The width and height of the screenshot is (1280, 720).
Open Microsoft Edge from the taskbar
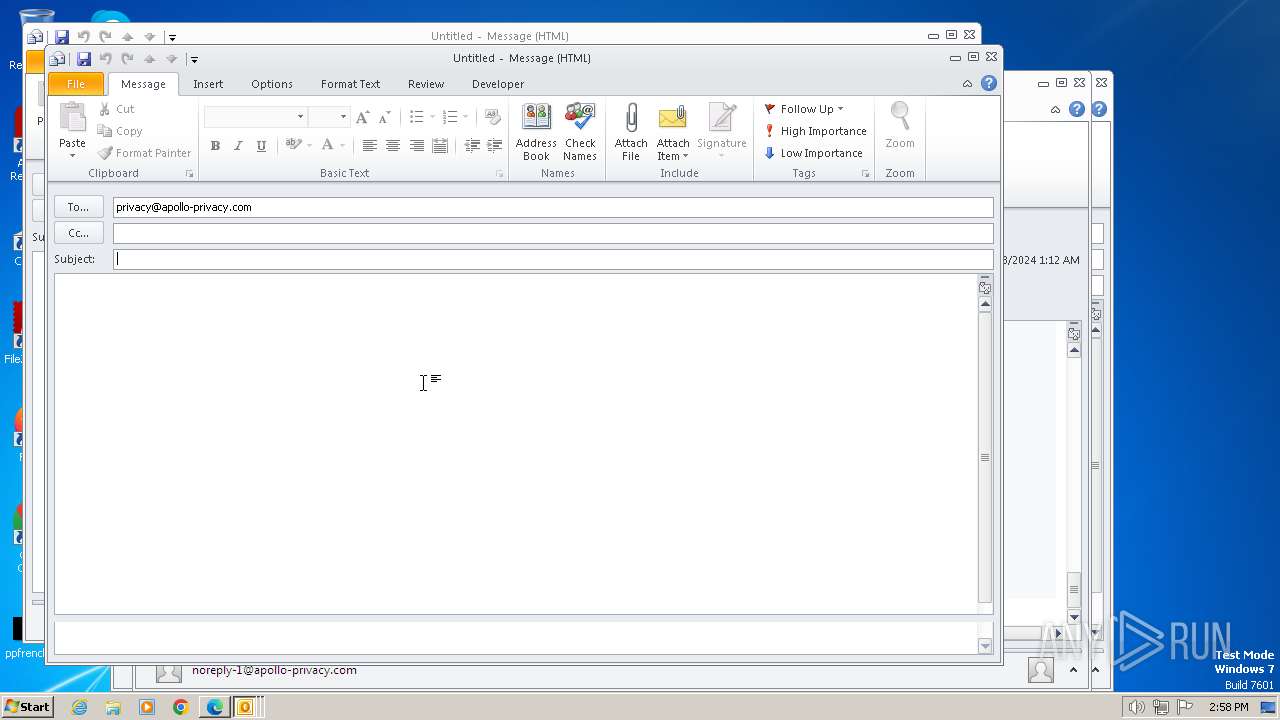pyautogui.click(x=214, y=707)
